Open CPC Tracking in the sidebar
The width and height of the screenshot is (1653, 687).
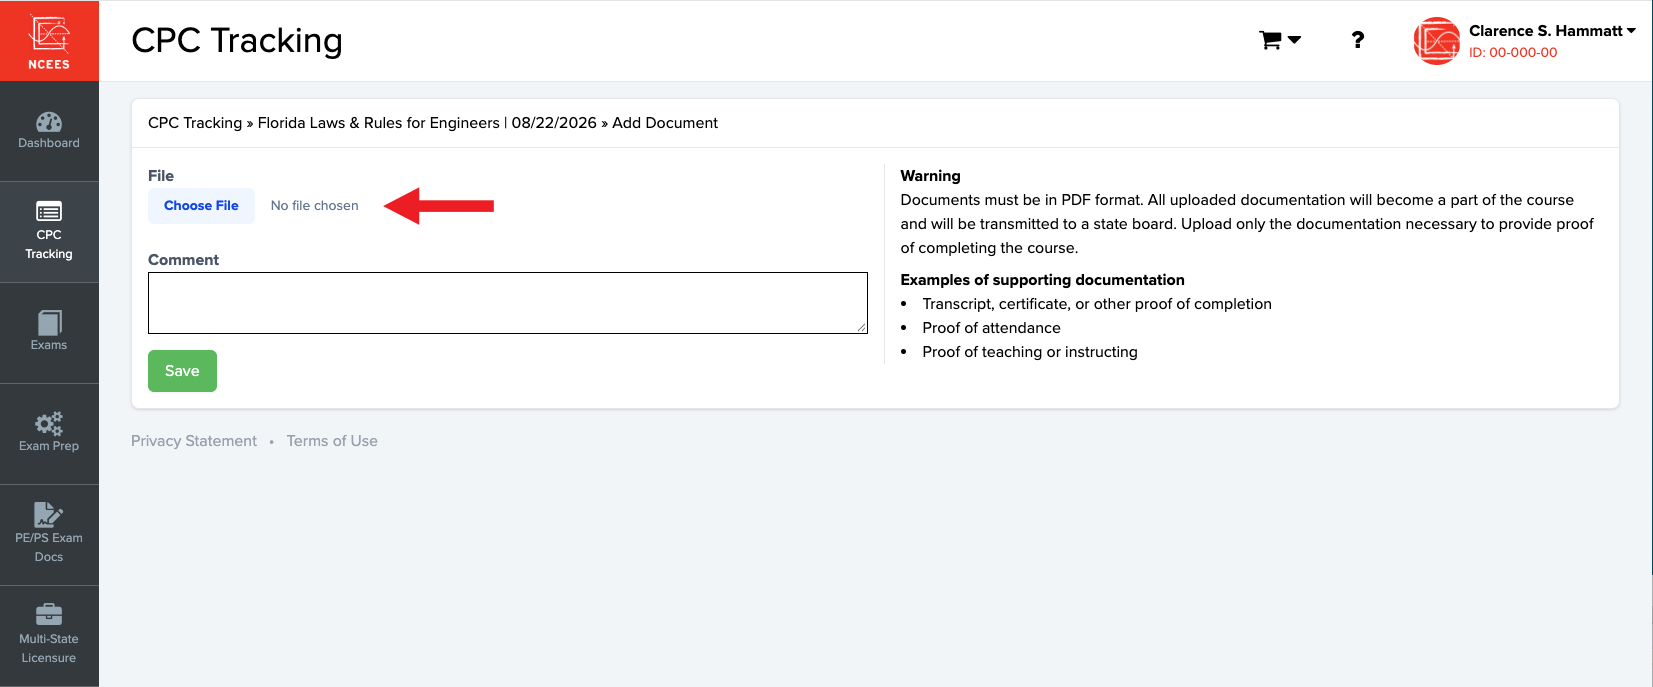point(49,232)
